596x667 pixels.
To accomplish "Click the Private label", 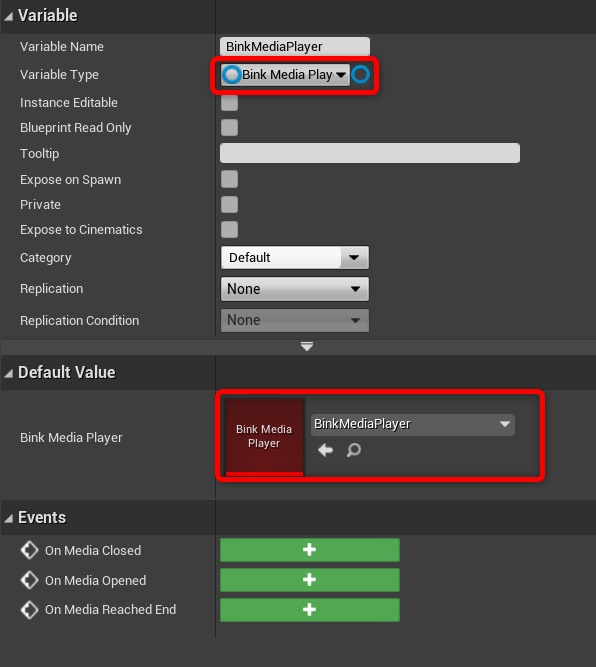I will click(x=40, y=205).
